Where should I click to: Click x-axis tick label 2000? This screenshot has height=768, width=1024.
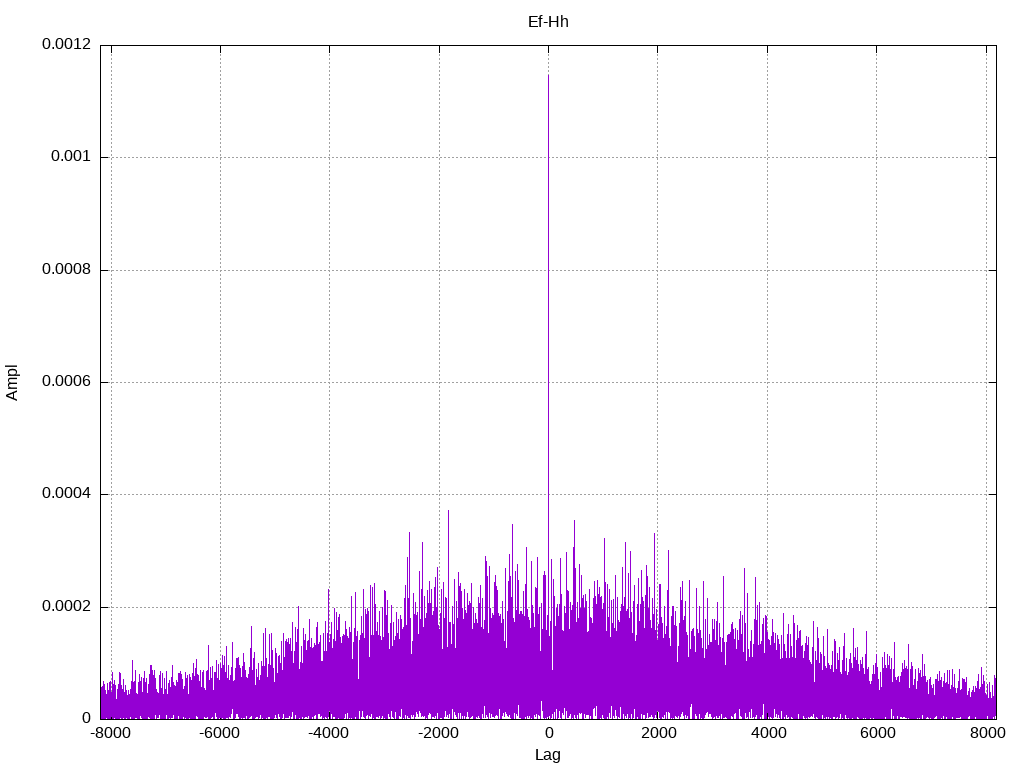pos(658,733)
